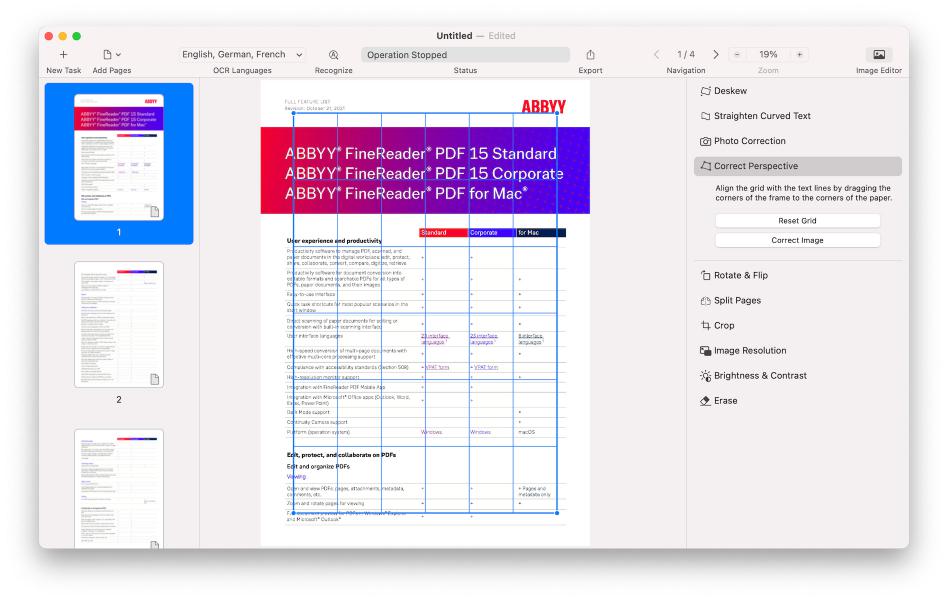
Task: Click the macOS cell in platform row
Action: (x=527, y=432)
